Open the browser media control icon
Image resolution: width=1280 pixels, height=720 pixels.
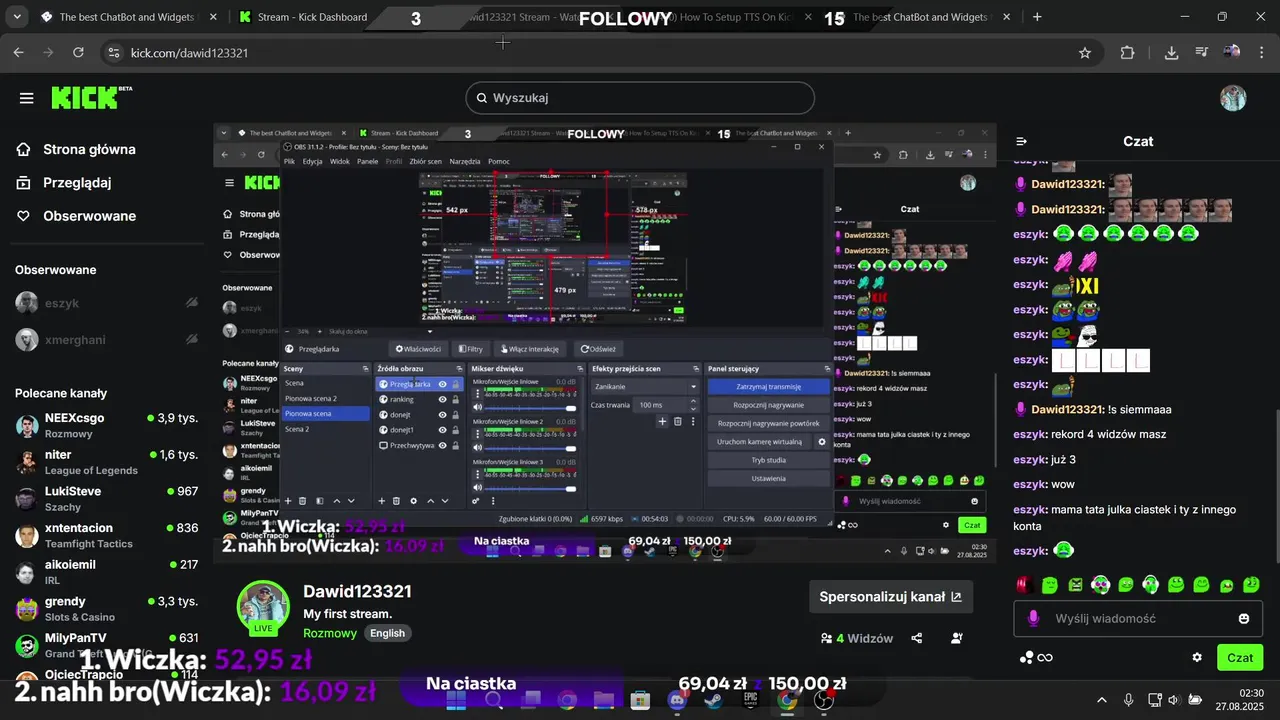(x=1201, y=53)
